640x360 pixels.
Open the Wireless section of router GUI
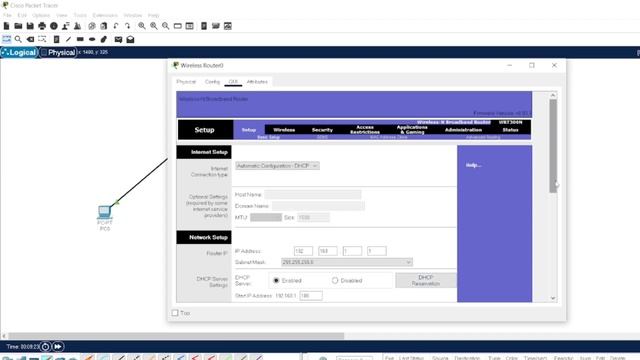[284, 130]
